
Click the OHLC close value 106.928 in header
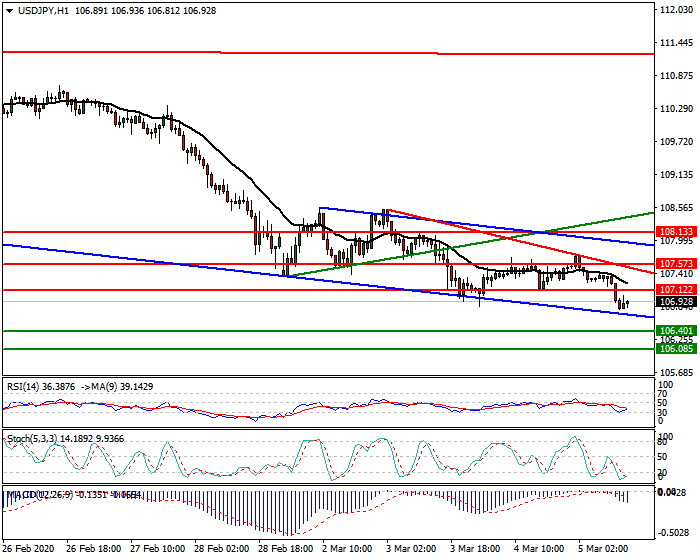tap(199, 11)
